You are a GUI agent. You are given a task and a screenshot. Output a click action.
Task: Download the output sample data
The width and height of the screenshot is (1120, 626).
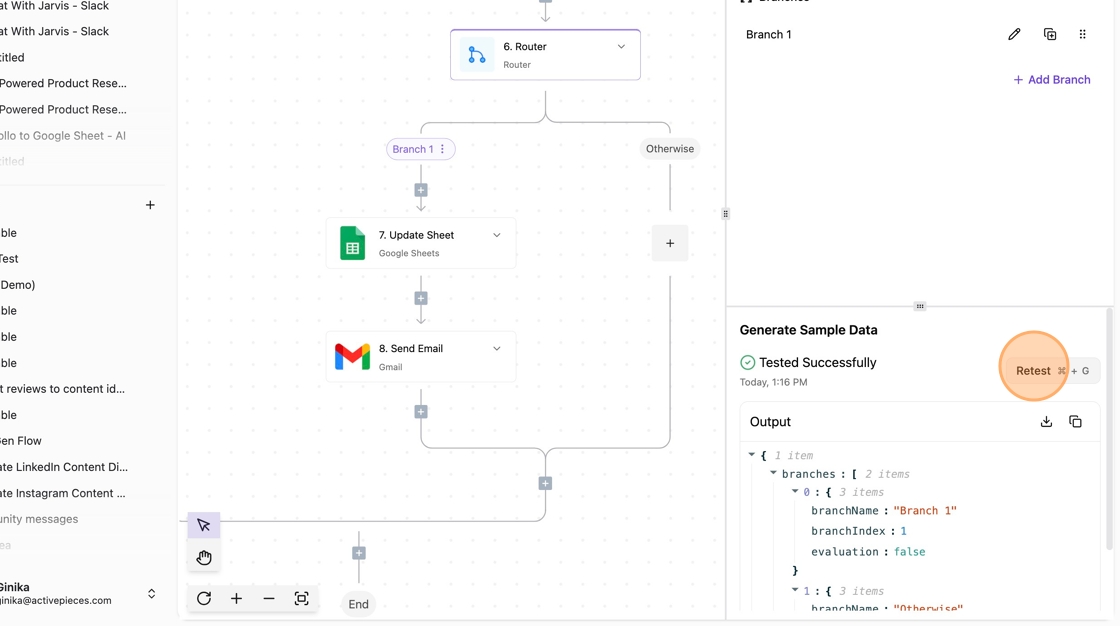[x=1046, y=422]
